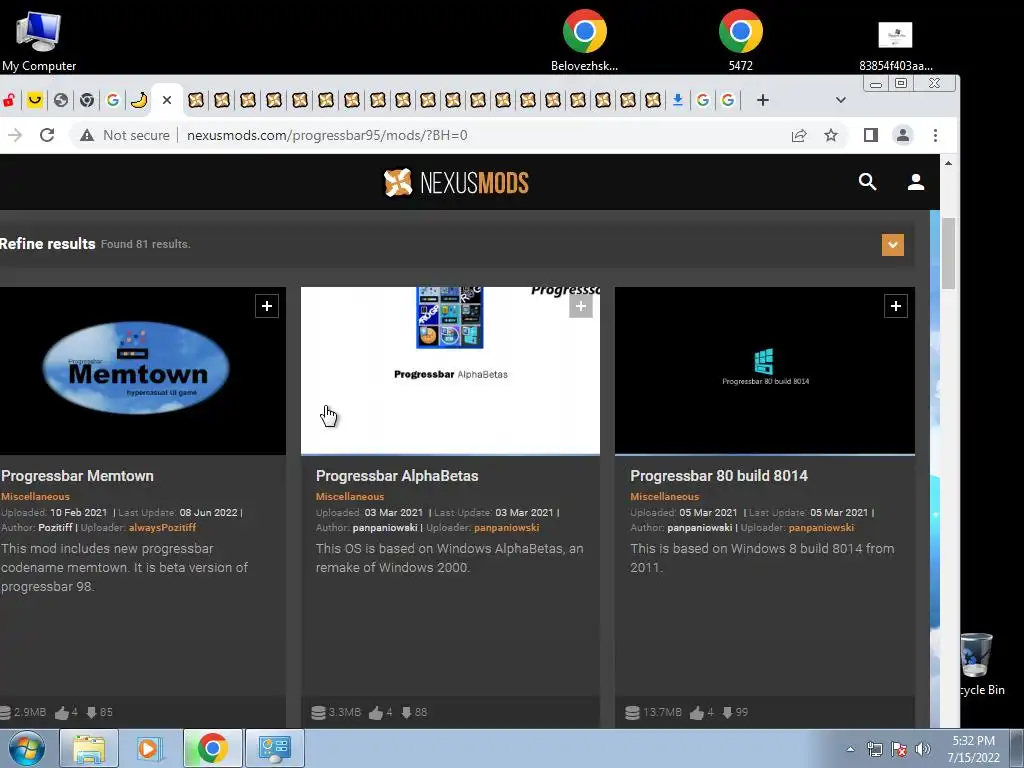Switch to the tab with the red padlock favicon

click(x=9, y=100)
